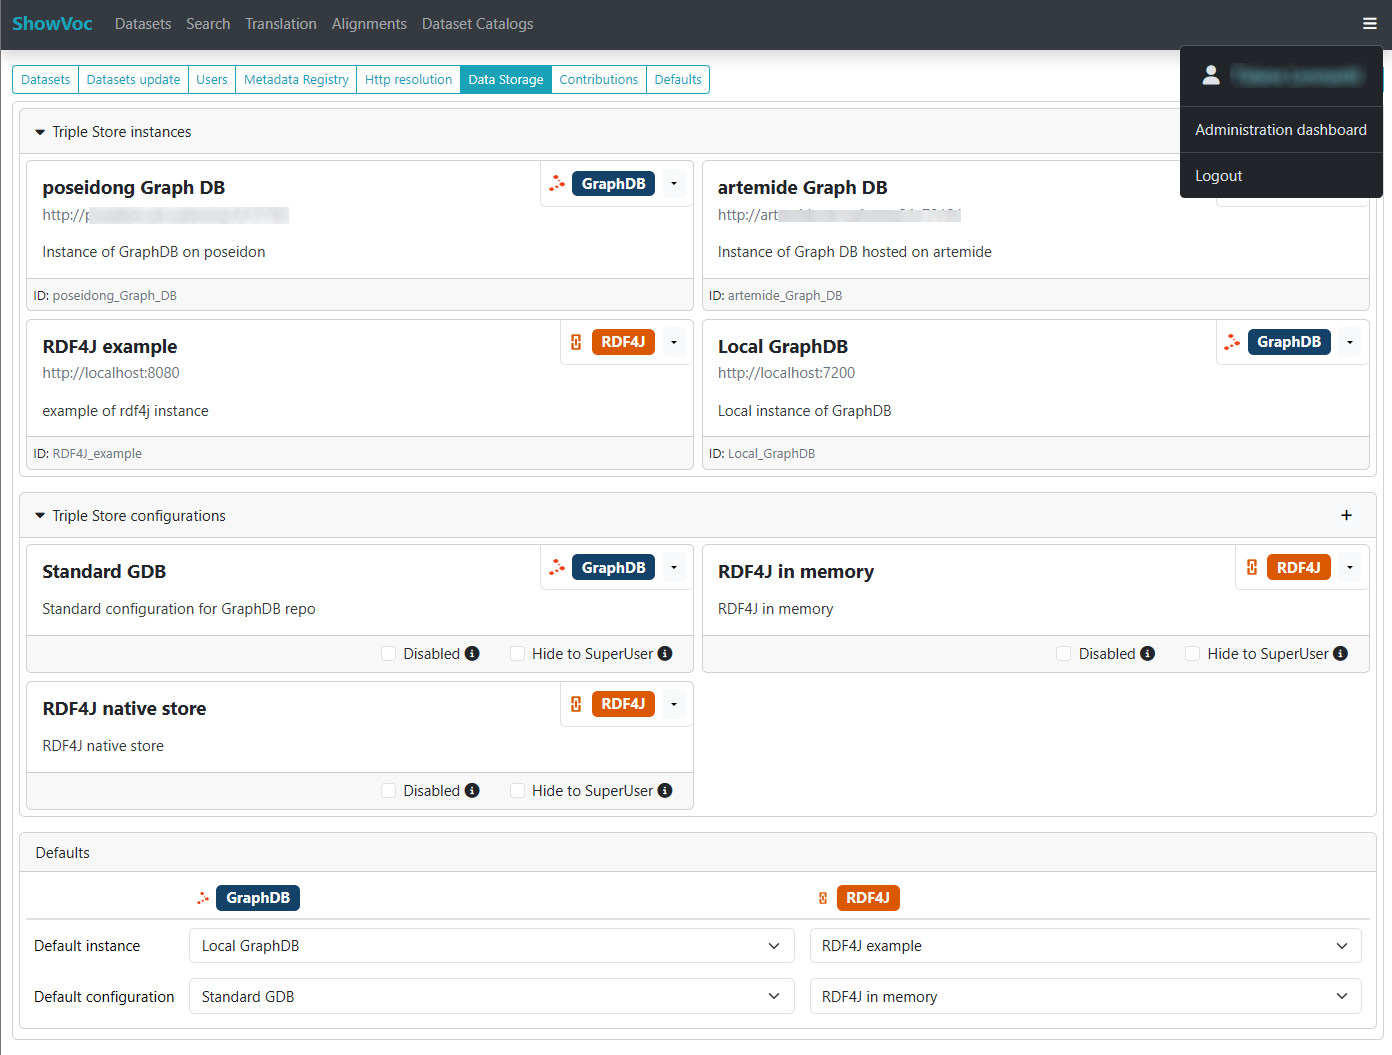
Task: Collapse the Triple Store instances section
Action: pyautogui.click(x=40, y=132)
